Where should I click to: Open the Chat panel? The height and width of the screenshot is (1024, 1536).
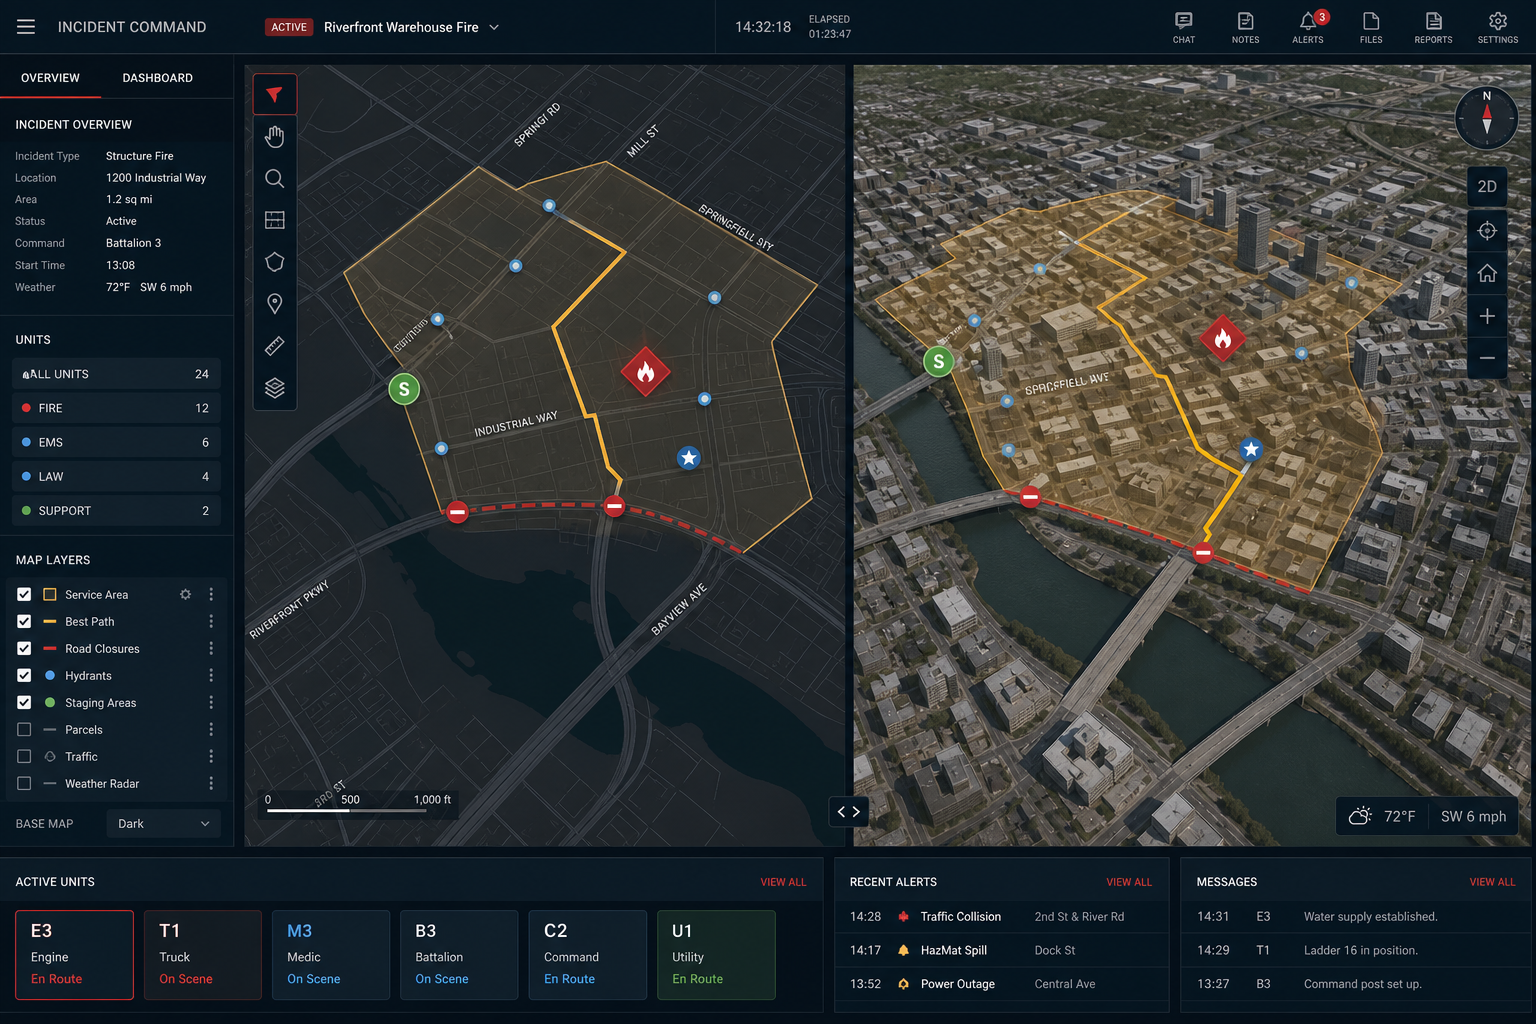[x=1184, y=27]
